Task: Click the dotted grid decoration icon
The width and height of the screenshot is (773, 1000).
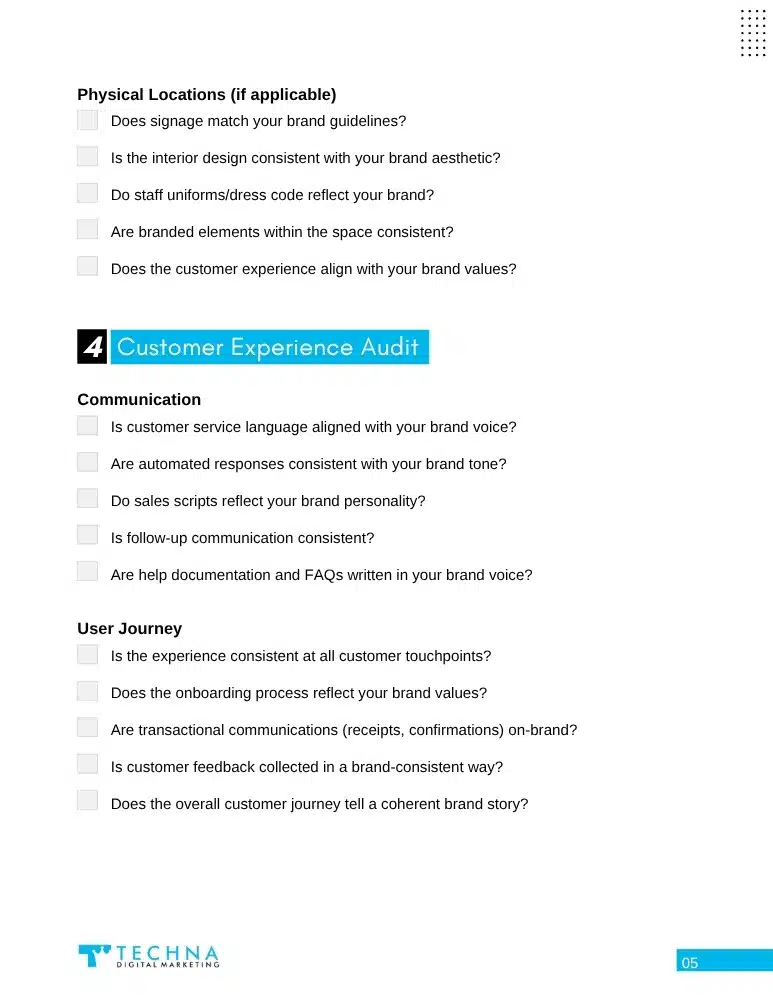Action: 752,33
